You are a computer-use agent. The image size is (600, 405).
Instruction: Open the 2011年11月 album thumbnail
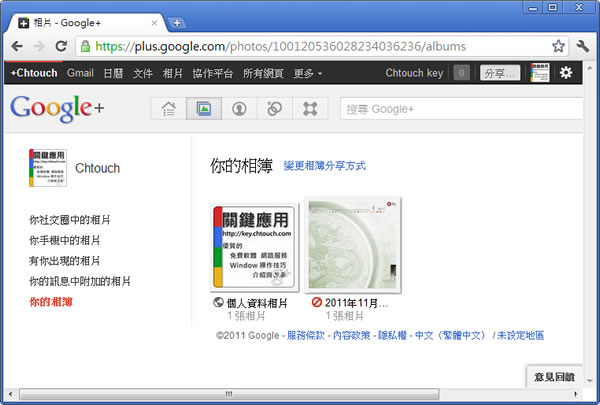tap(353, 245)
